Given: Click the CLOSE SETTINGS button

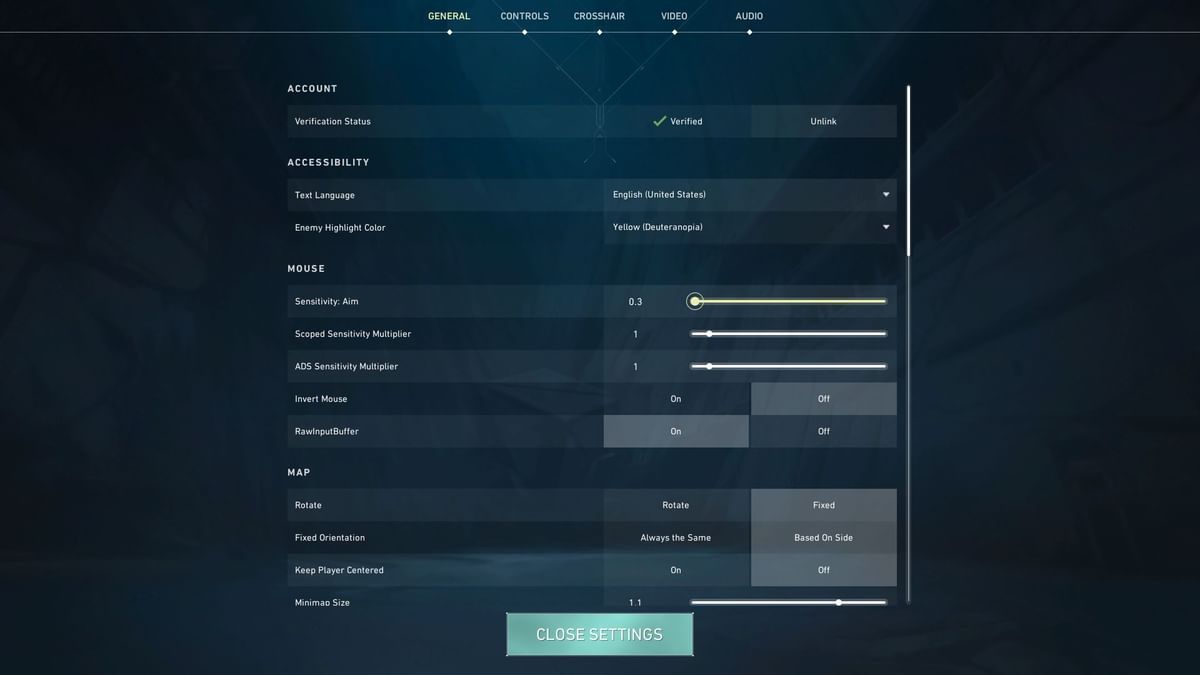Looking at the screenshot, I should click(600, 634).
